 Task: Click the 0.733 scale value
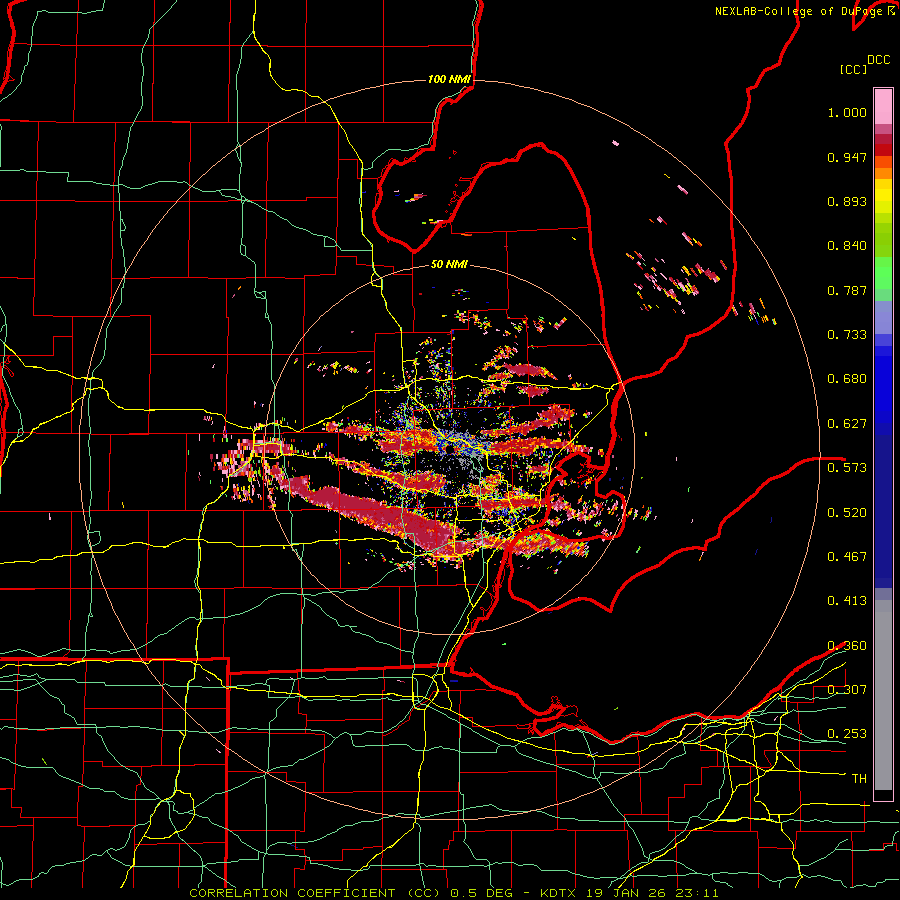tap(847, 335)
